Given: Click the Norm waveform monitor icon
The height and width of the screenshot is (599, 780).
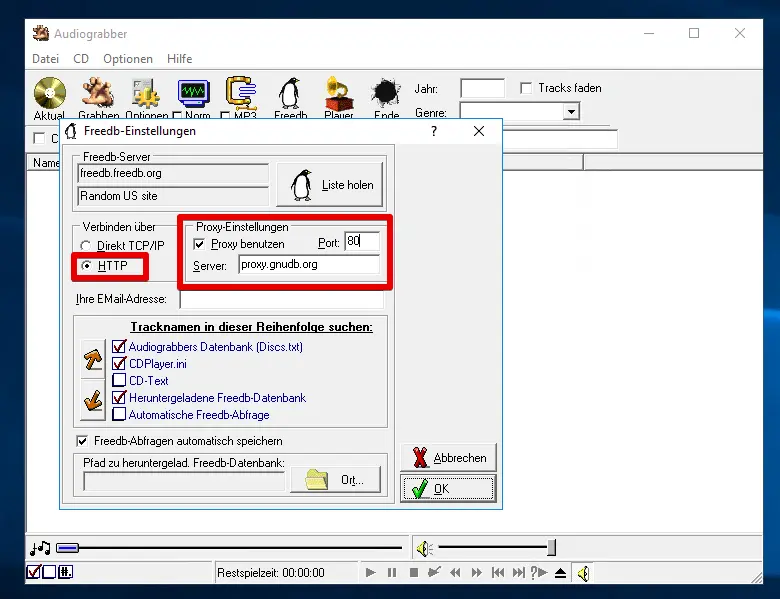Looking at the screenshot, I should coord(194,93).
